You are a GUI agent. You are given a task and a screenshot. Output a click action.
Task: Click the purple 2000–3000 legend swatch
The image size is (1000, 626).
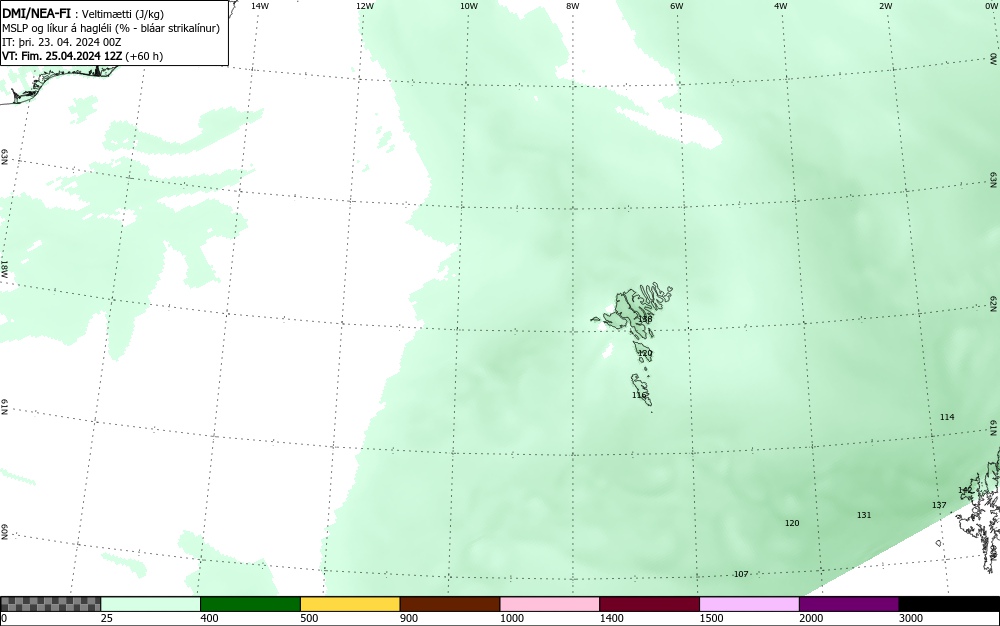849,604
